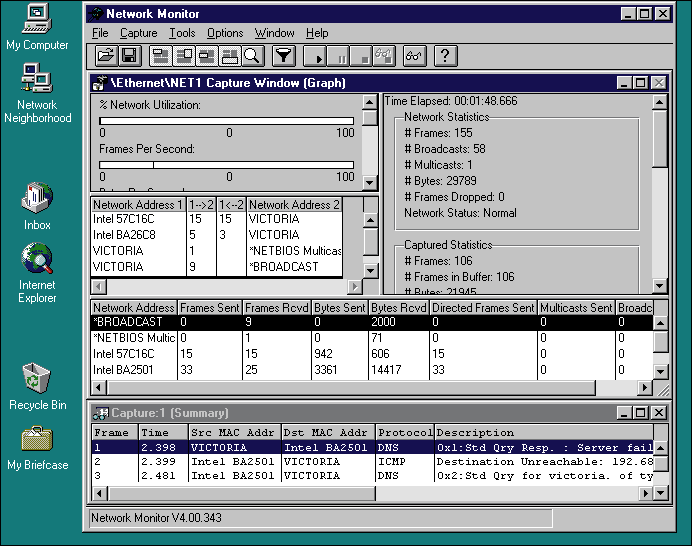Select frame 3 DNS query row

point(372,476)
